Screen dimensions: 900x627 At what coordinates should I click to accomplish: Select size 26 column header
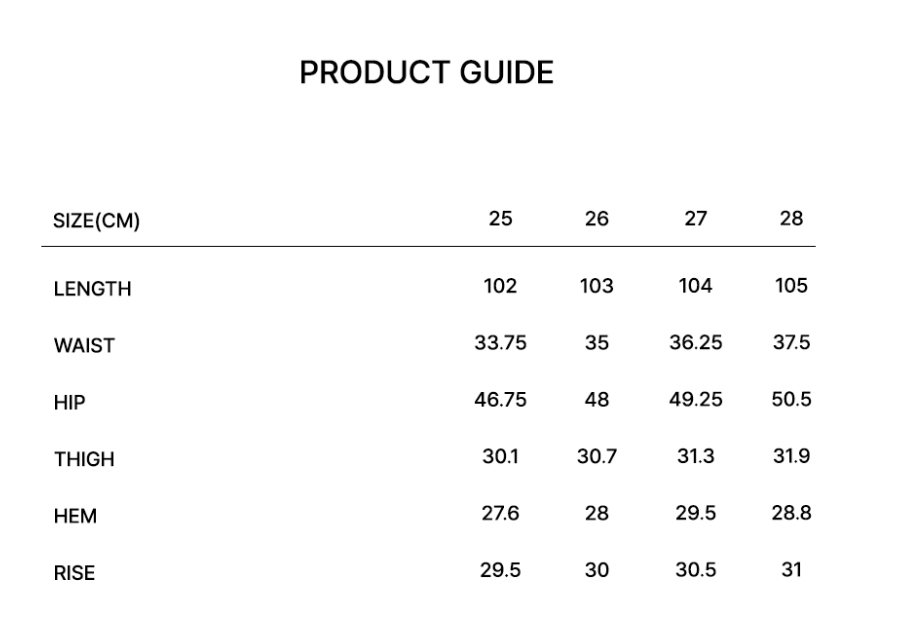[x=596, y=218]
